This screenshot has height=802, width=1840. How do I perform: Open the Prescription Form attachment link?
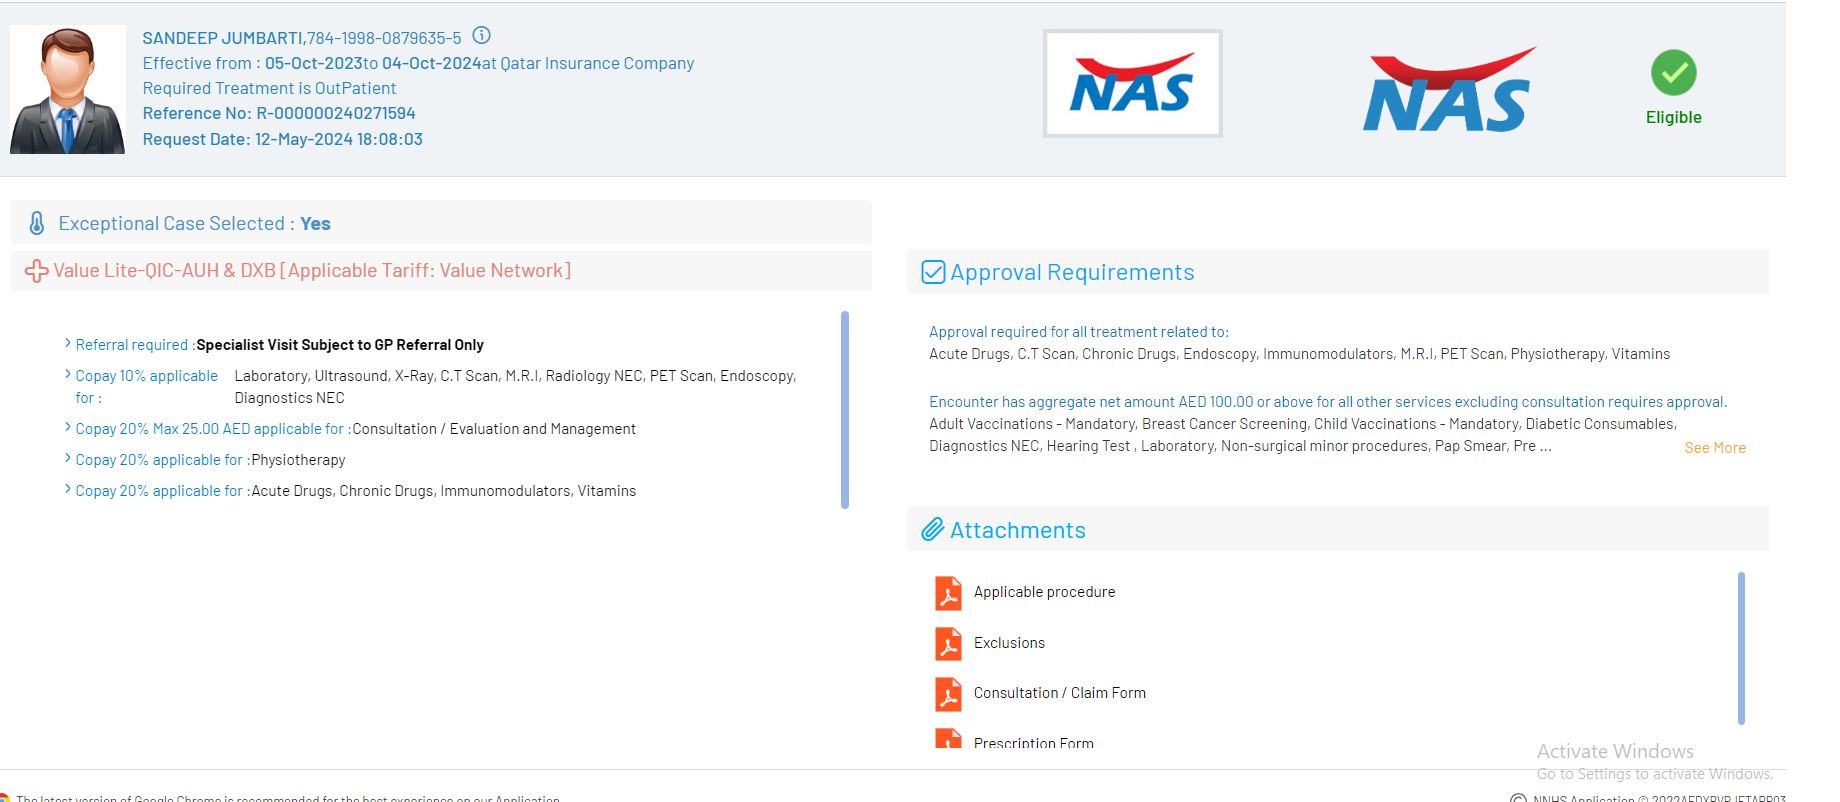(x=1033, y=743)
